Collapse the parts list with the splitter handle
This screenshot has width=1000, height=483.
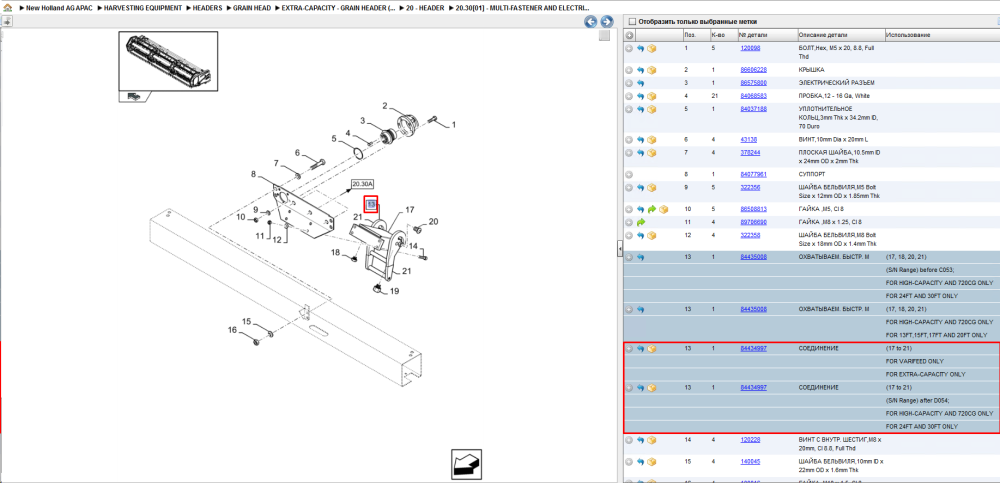point(620,249)
